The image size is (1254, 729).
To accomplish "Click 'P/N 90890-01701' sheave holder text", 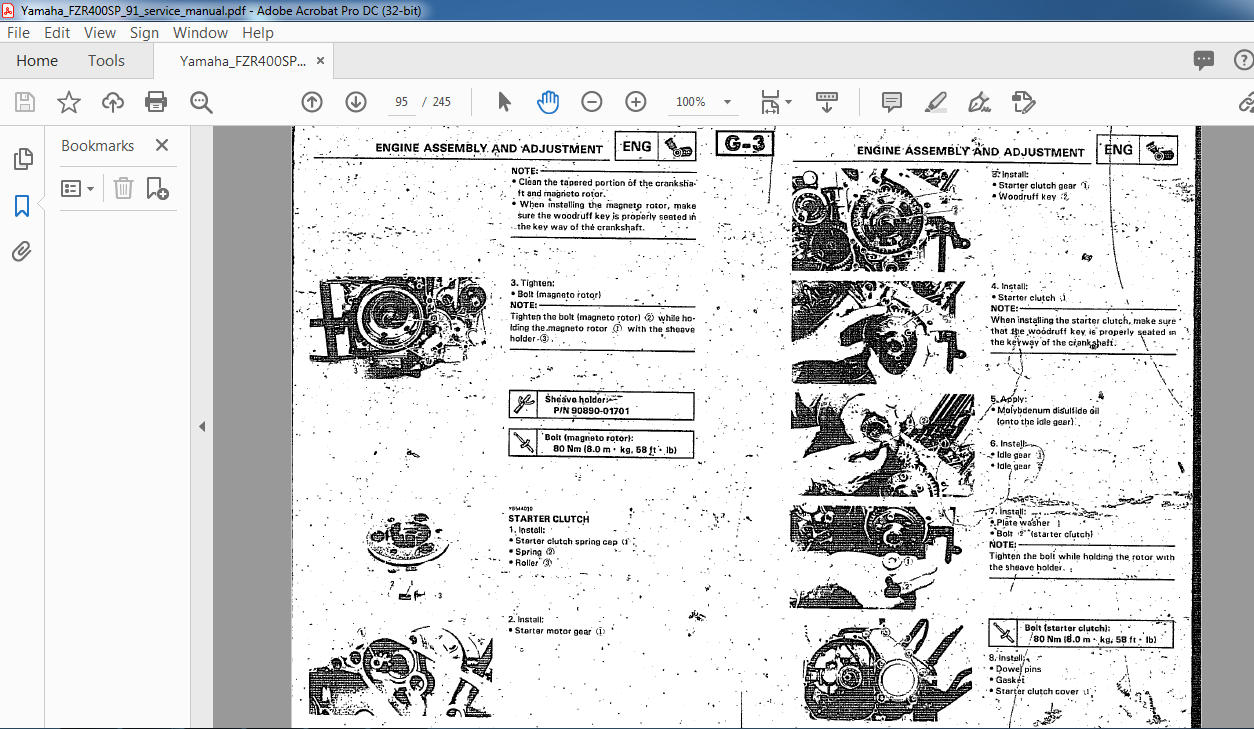I will tap(591, 411).
